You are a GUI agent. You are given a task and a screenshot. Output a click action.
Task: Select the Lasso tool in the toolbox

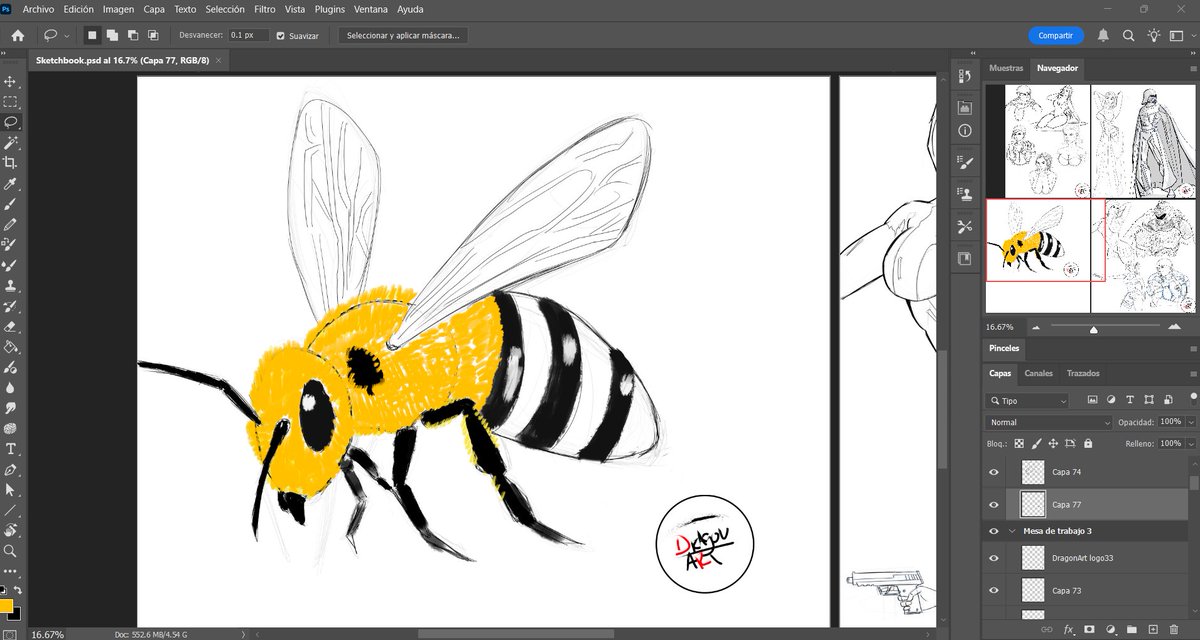pyautogui.click(x=10, y=121)
